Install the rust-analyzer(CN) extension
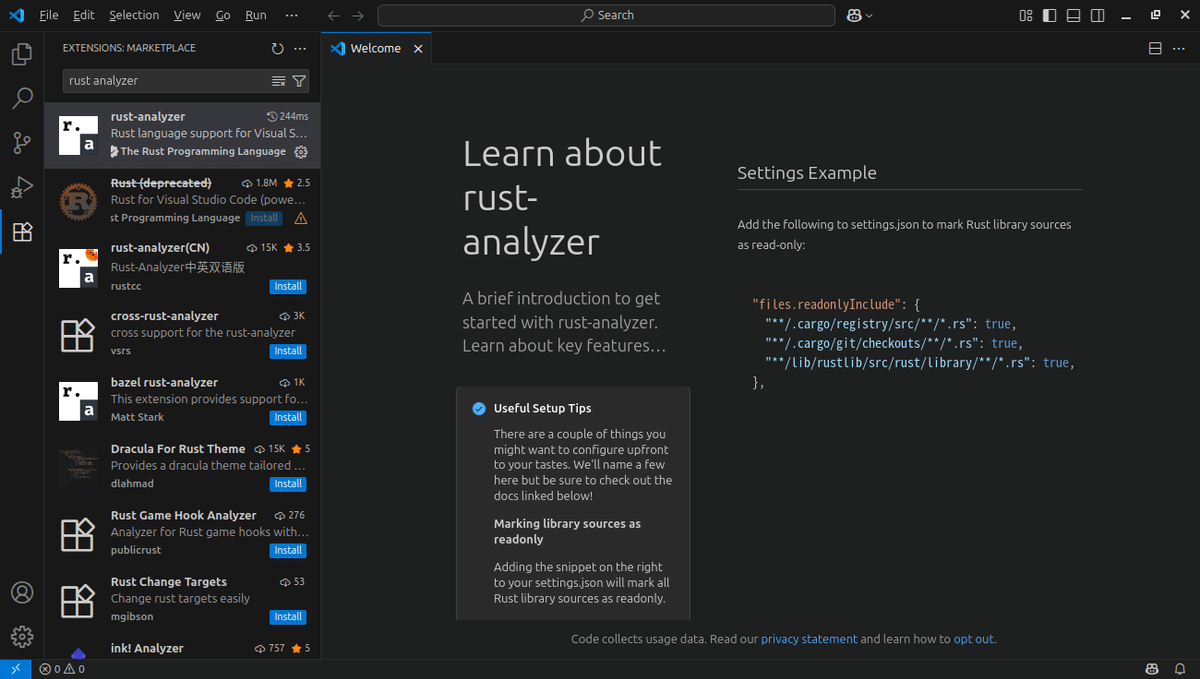 (288, 286)
